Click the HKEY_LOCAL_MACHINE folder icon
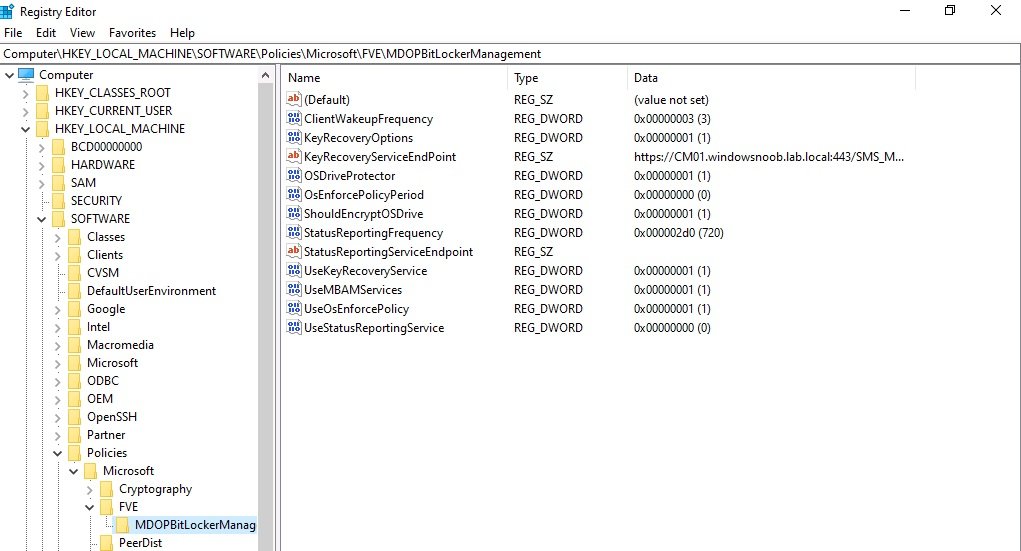This screenshot has height=551, width=1021. [x=42, y=128]
